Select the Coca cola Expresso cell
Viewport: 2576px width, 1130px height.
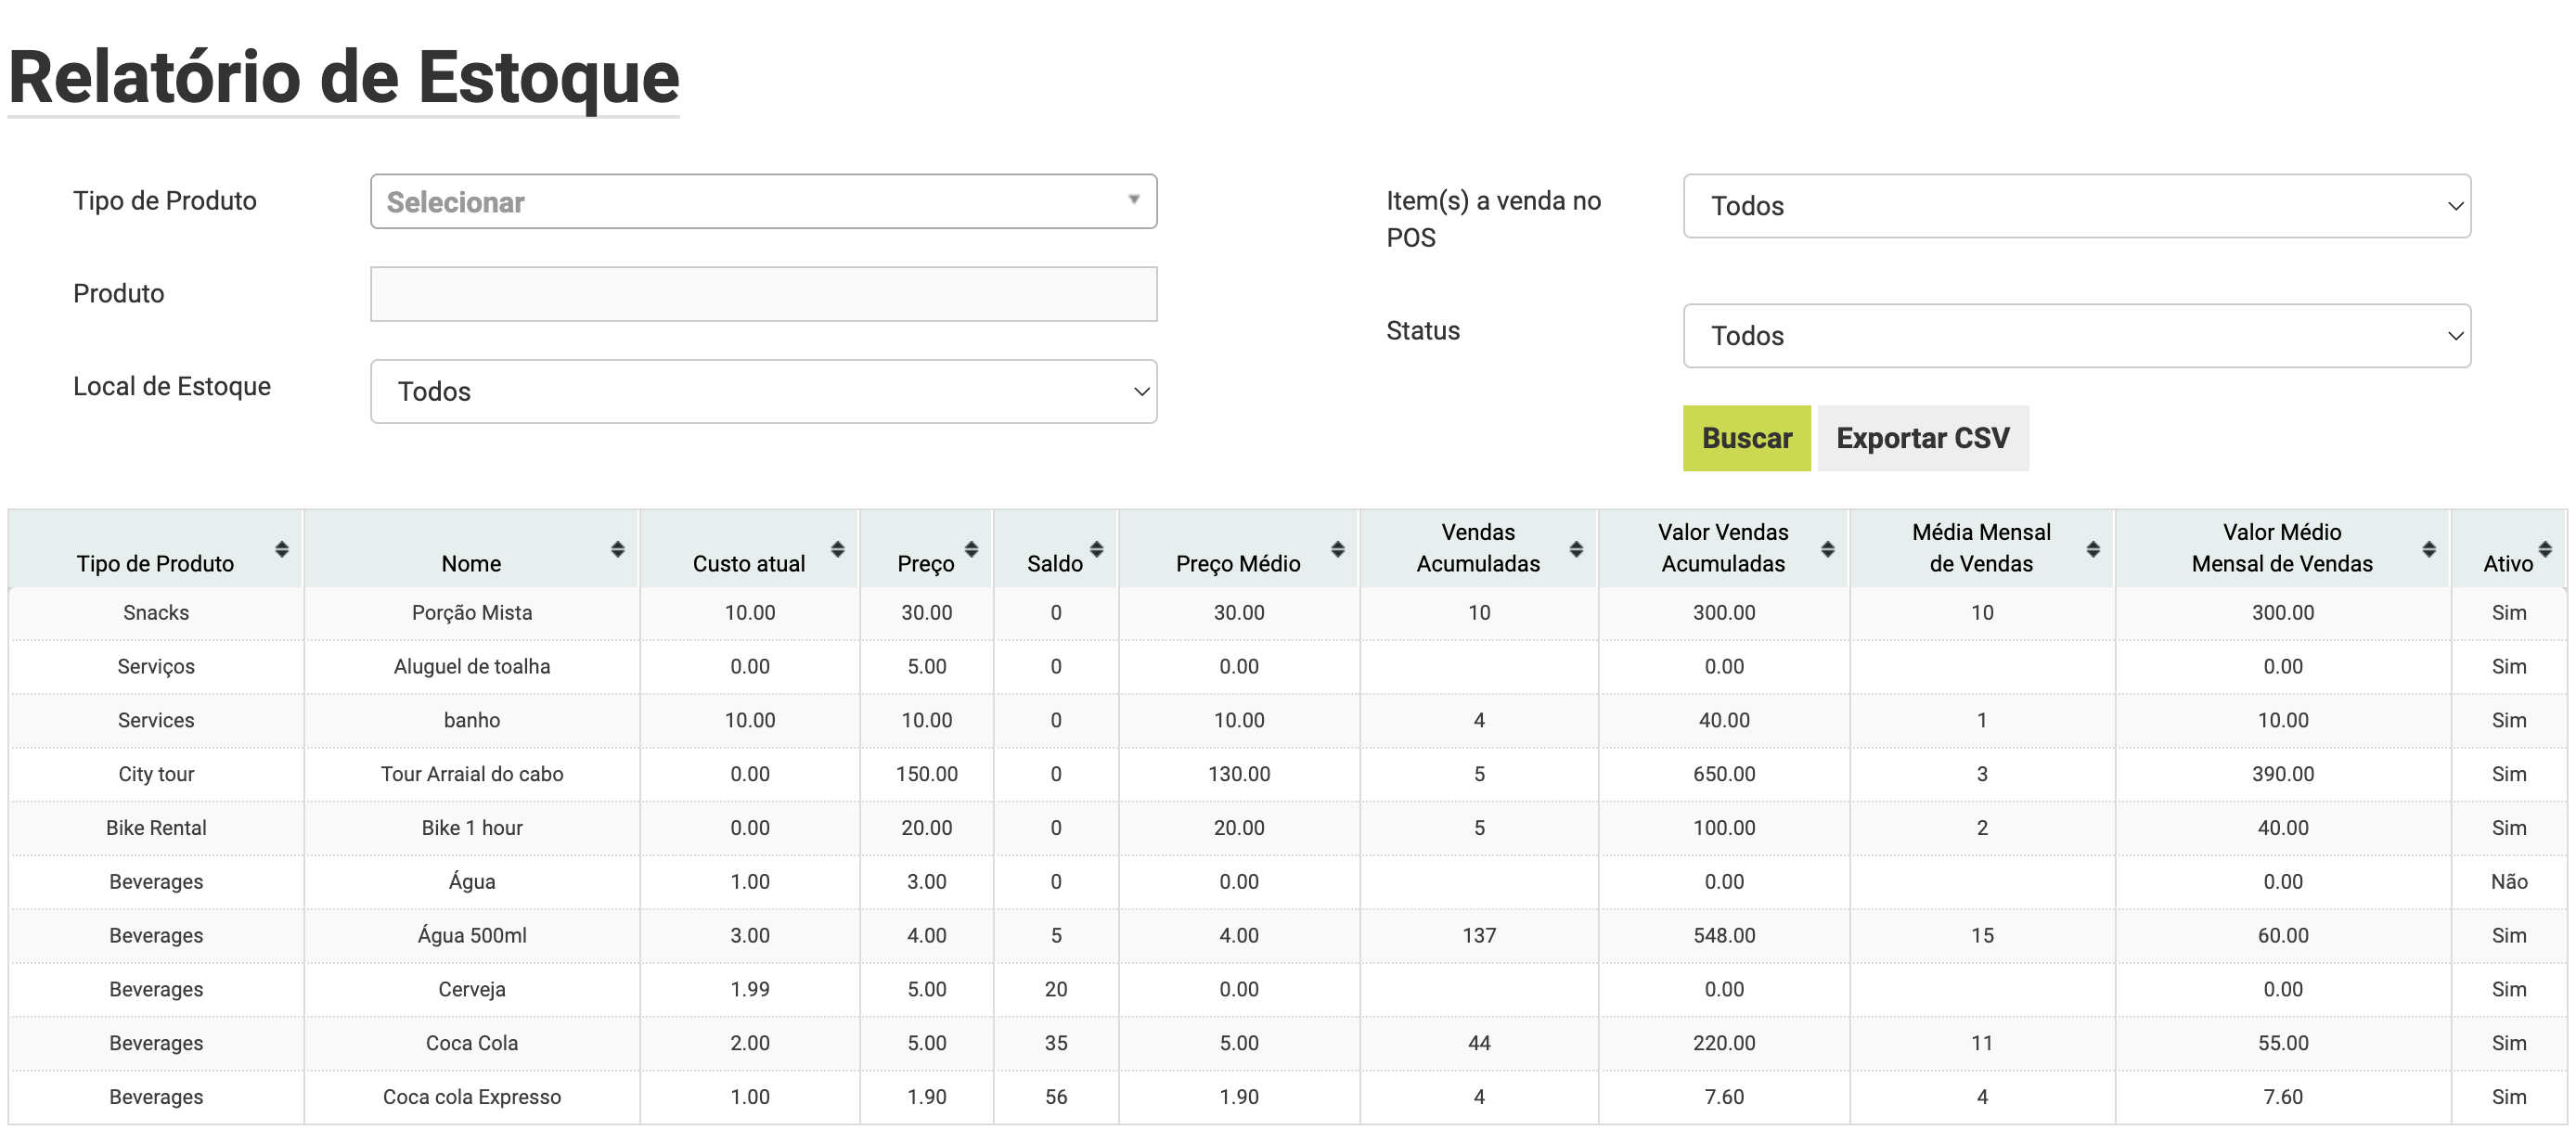pyautogui.click(x=472, y=1098)
